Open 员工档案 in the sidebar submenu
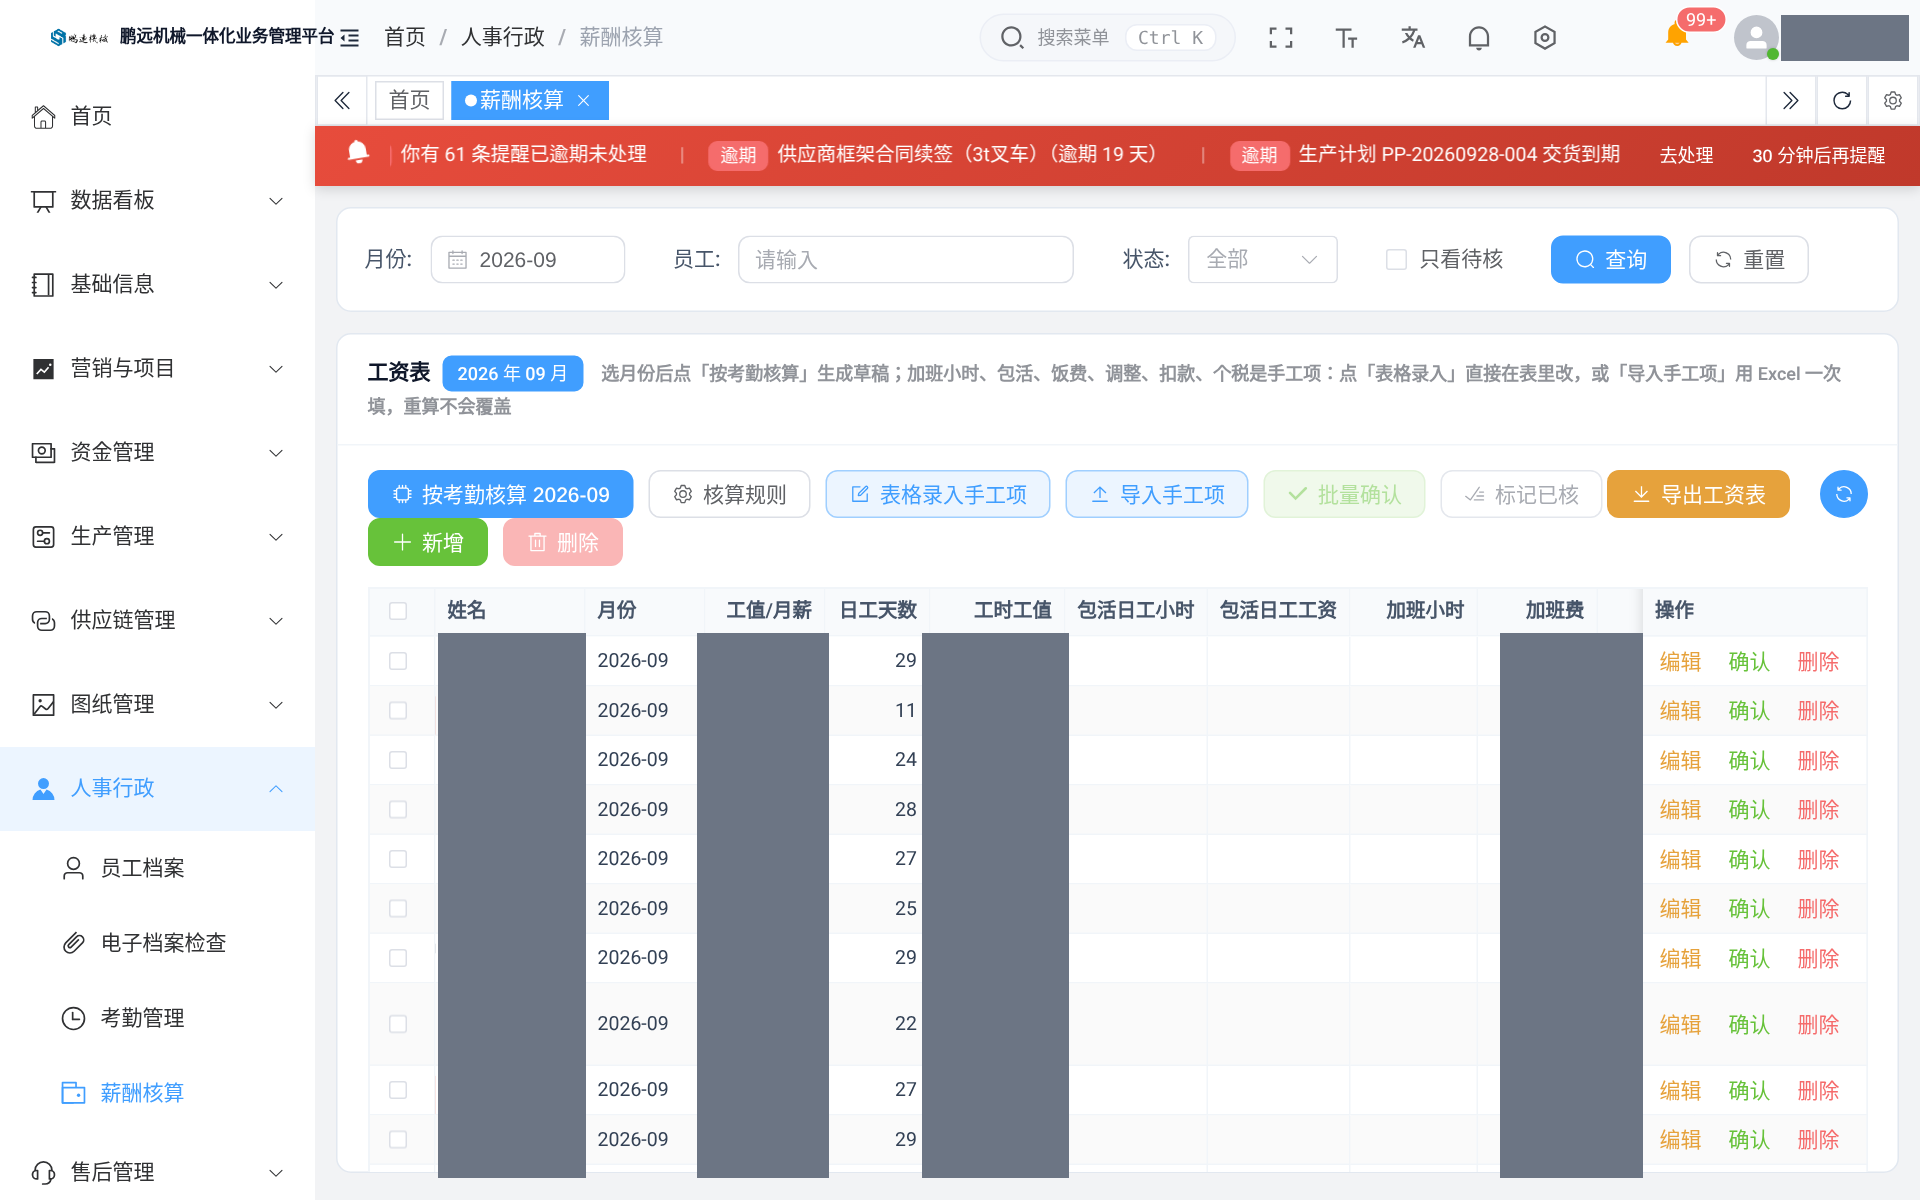 [x=157, y=868]
